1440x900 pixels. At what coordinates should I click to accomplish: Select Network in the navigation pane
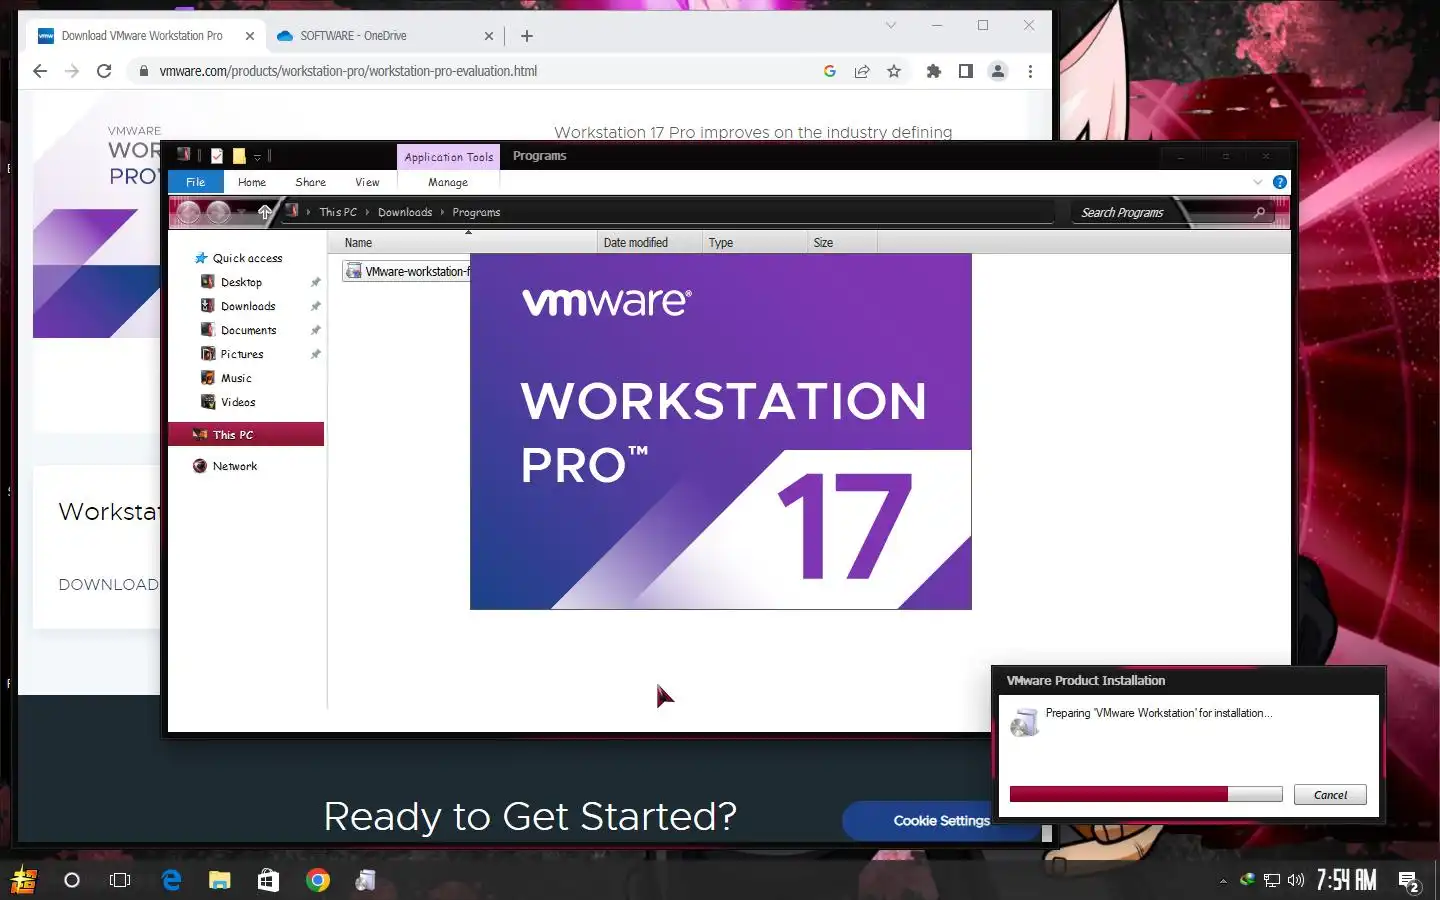coord(225,466)
